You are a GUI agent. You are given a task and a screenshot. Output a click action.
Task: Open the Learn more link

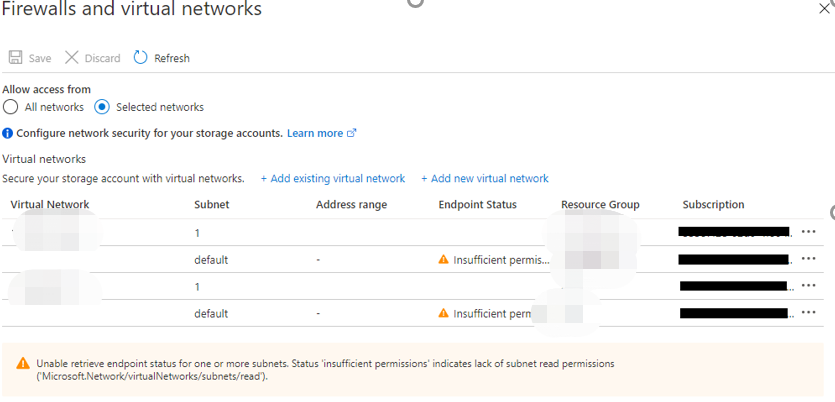[x=315, y=133]
